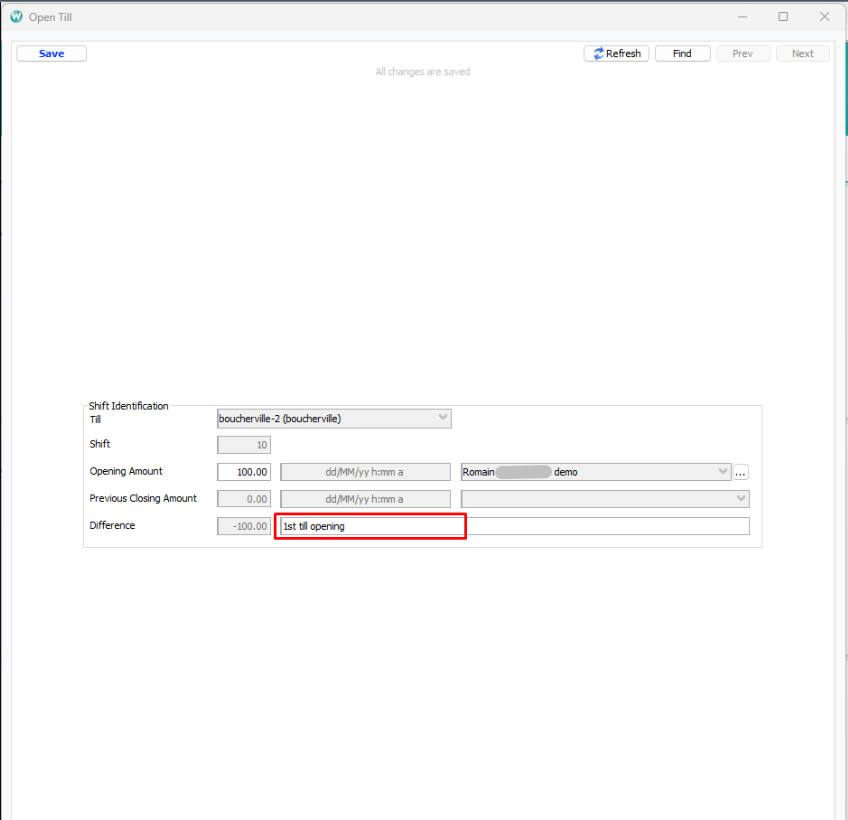Click the Difference amount field
848x820 pixels.
244,526
